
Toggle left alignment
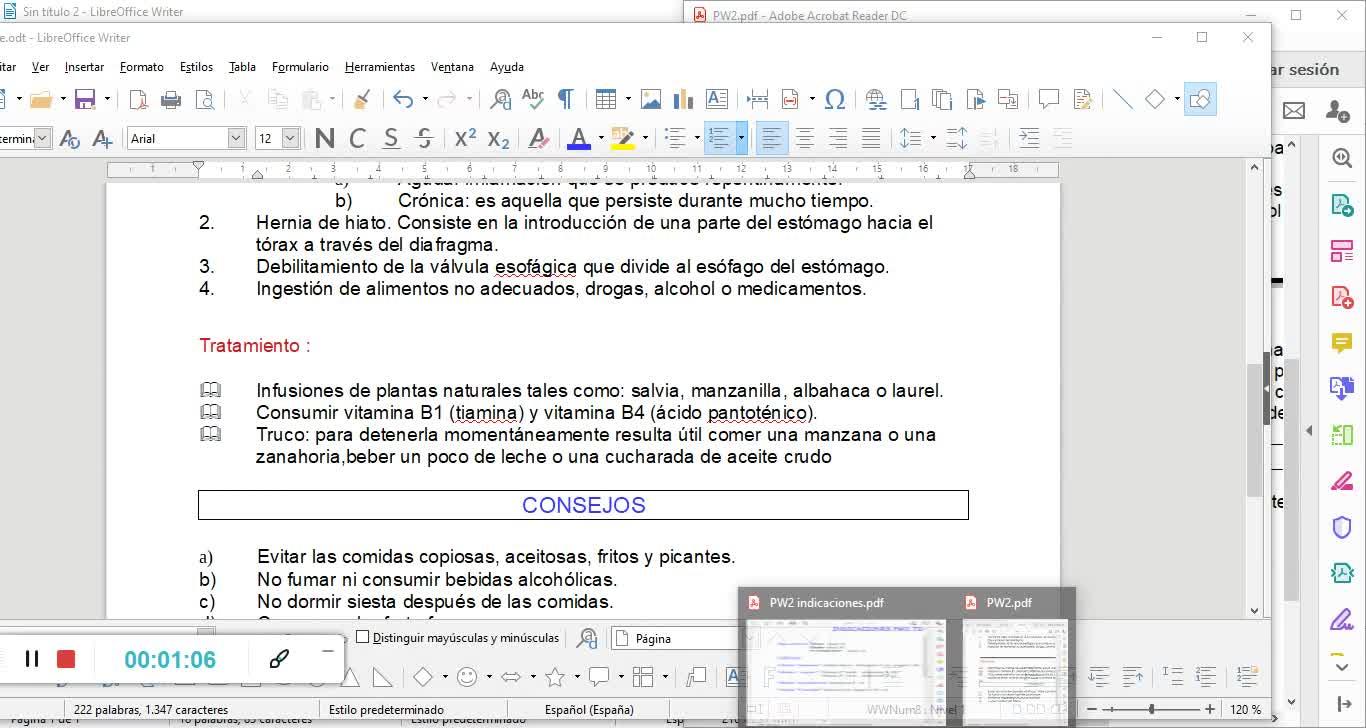click(x=771, y=138)
